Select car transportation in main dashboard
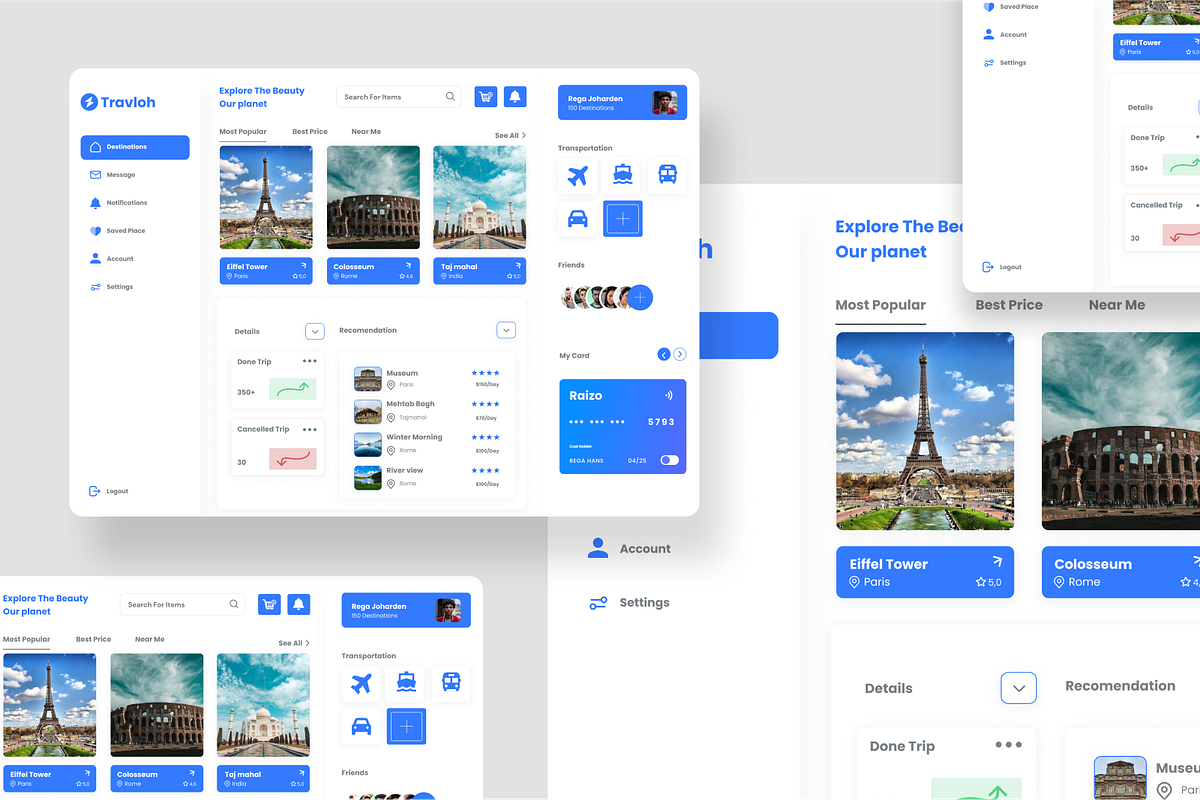 [x=578, y=219]
